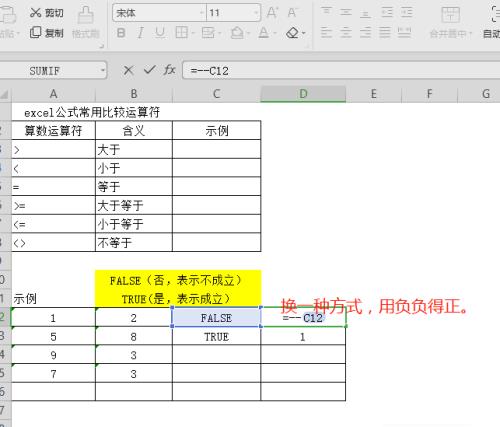Select cell C12 showing FALSE

[x=216, y=317]
